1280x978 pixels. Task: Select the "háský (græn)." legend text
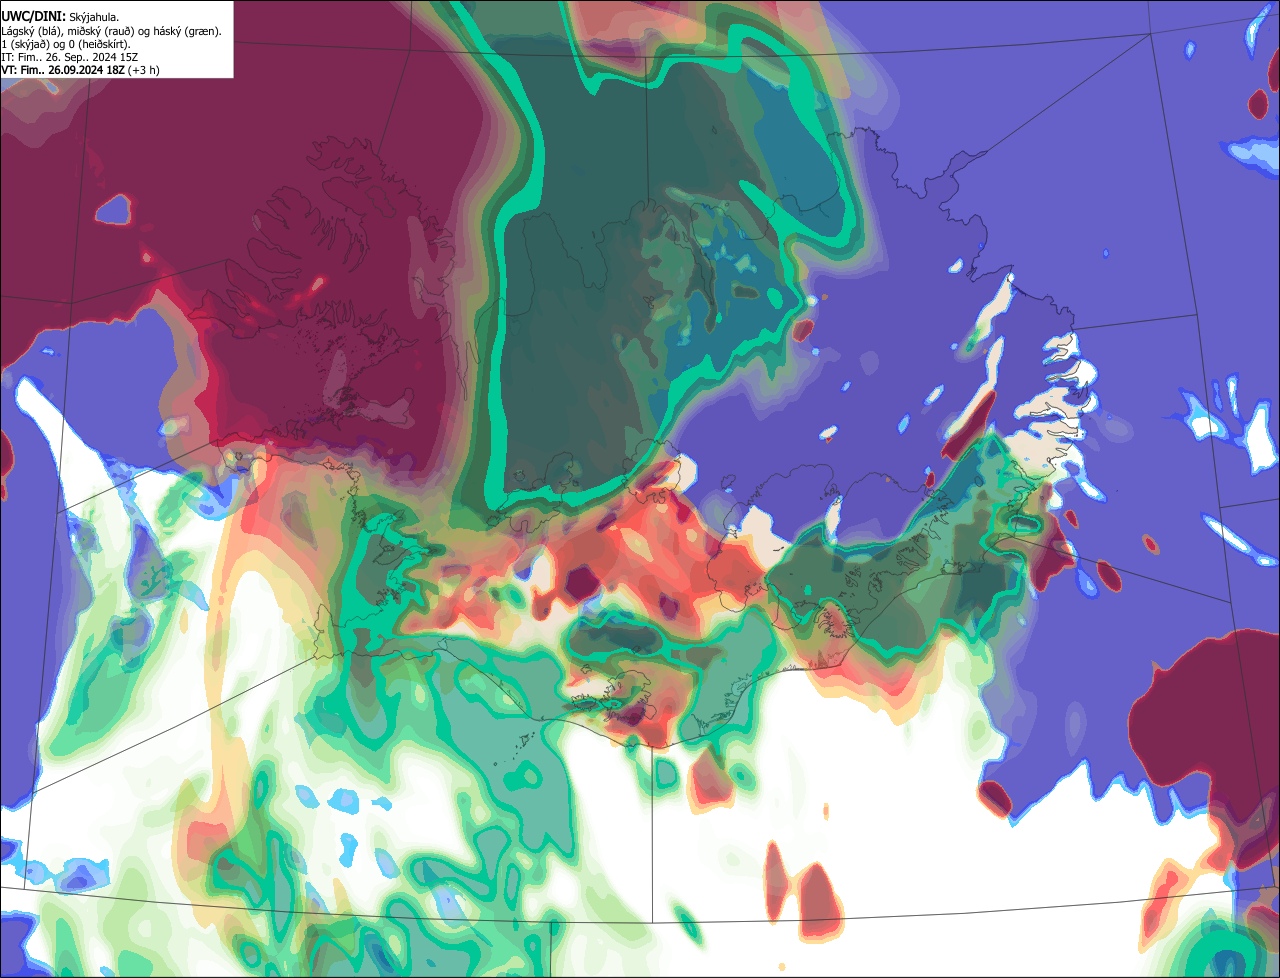coord(187,31)
